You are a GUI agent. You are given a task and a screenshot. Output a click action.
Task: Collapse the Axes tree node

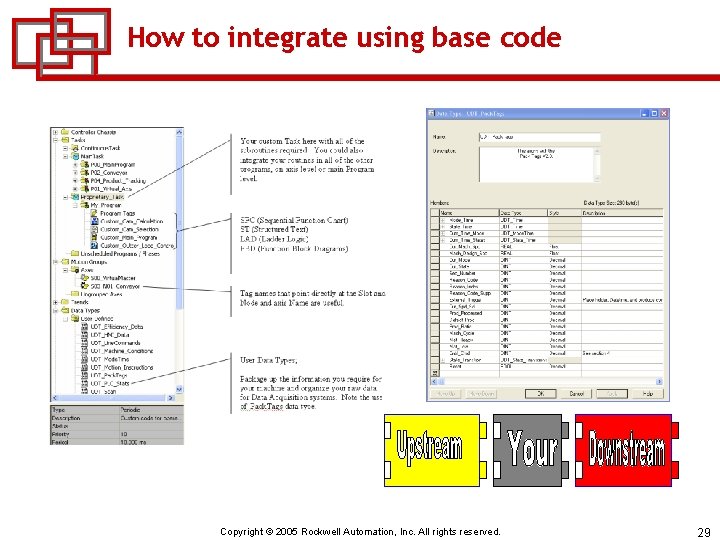(x=65, y=270)
